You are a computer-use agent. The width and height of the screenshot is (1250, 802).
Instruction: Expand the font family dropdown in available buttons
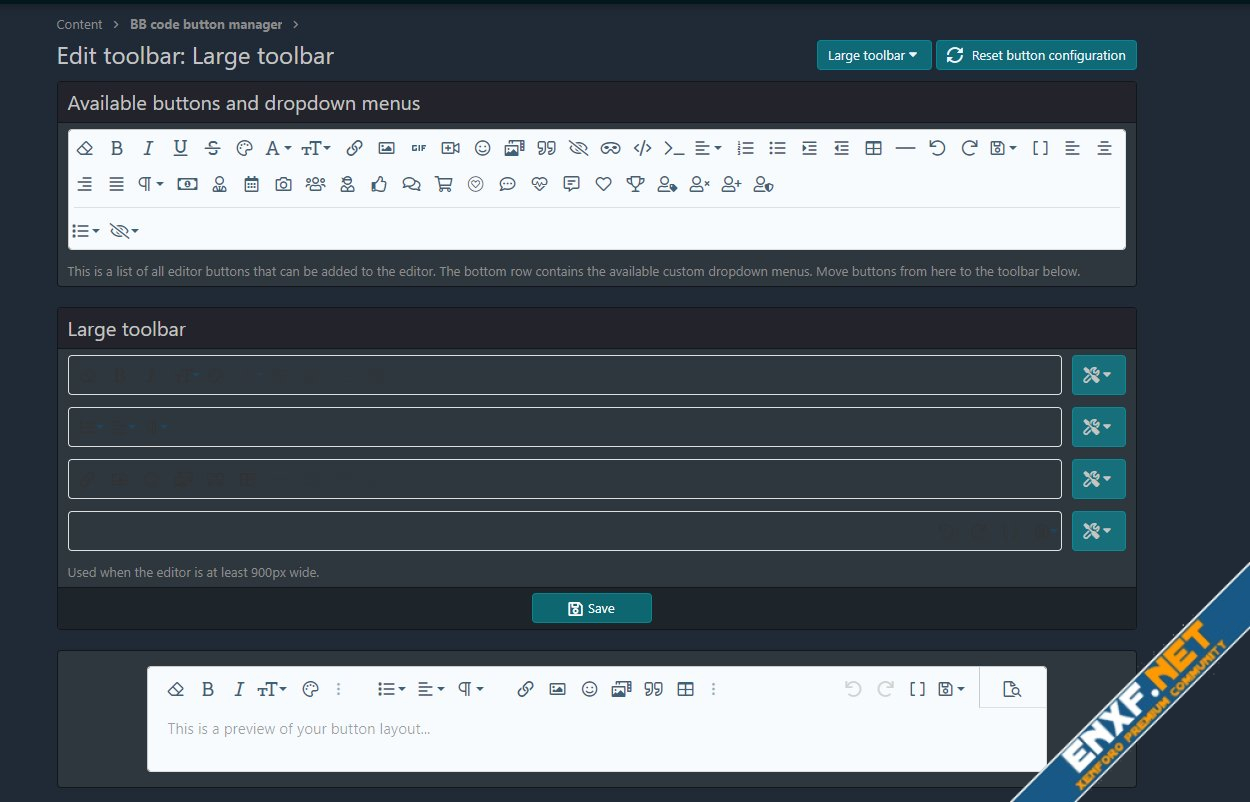[x=277, y=148]
